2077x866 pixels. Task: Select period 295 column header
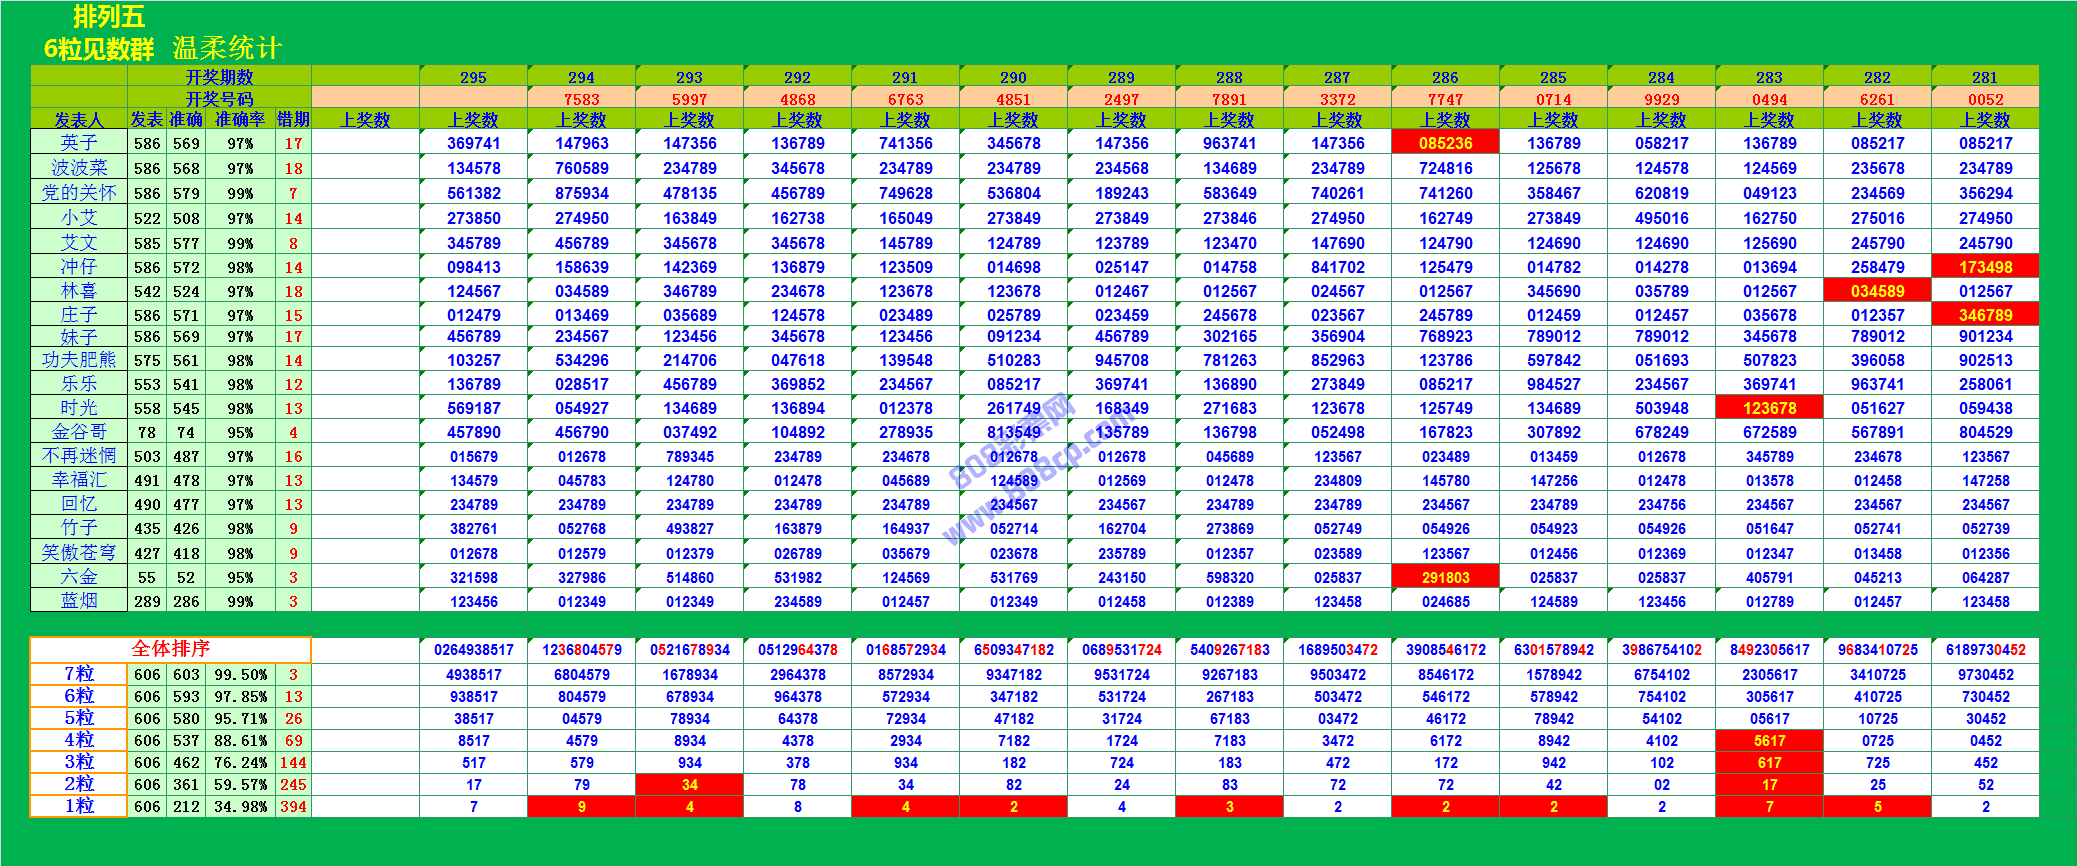[473, 77]
